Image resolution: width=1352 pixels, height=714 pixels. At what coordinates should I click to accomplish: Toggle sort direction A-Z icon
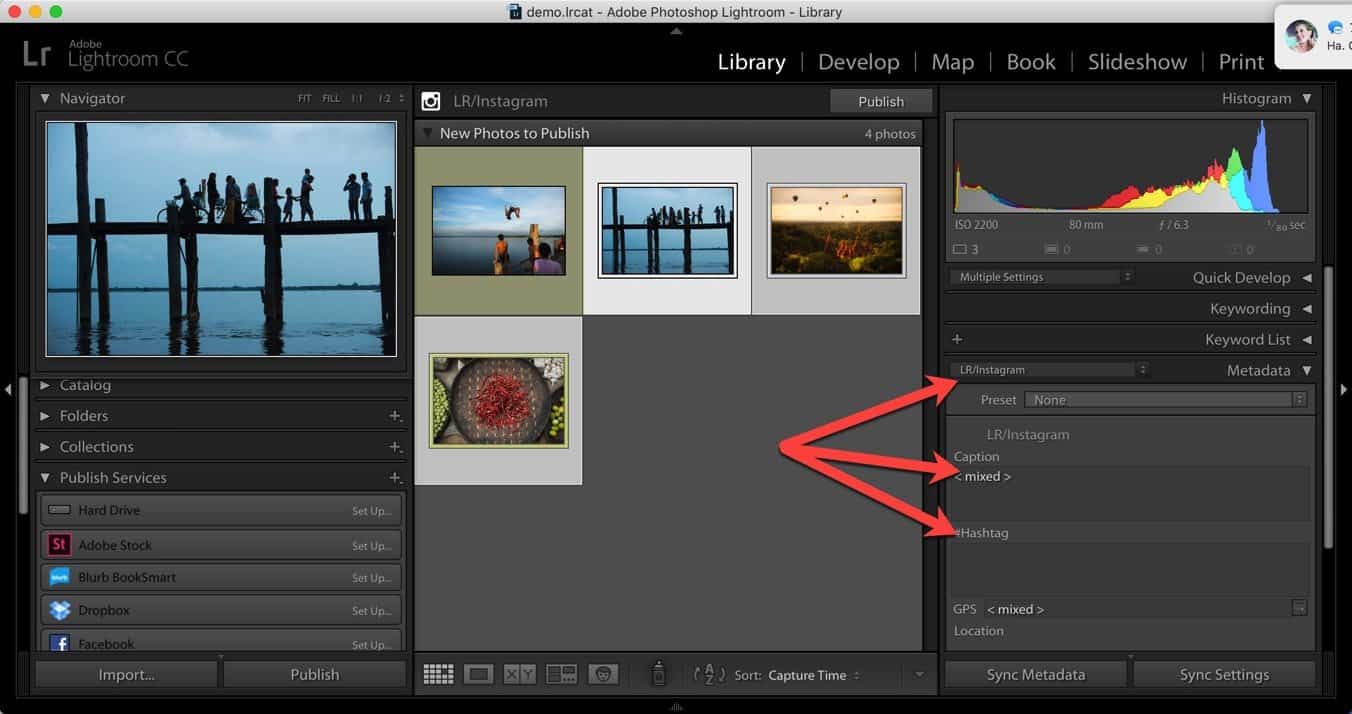[x=708, y=675]
